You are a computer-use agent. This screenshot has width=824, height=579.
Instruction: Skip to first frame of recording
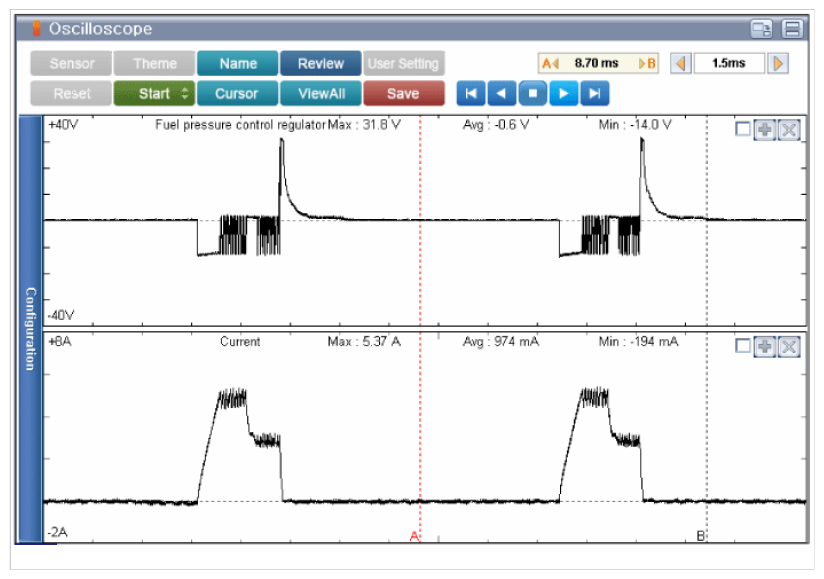click(470, 94)
